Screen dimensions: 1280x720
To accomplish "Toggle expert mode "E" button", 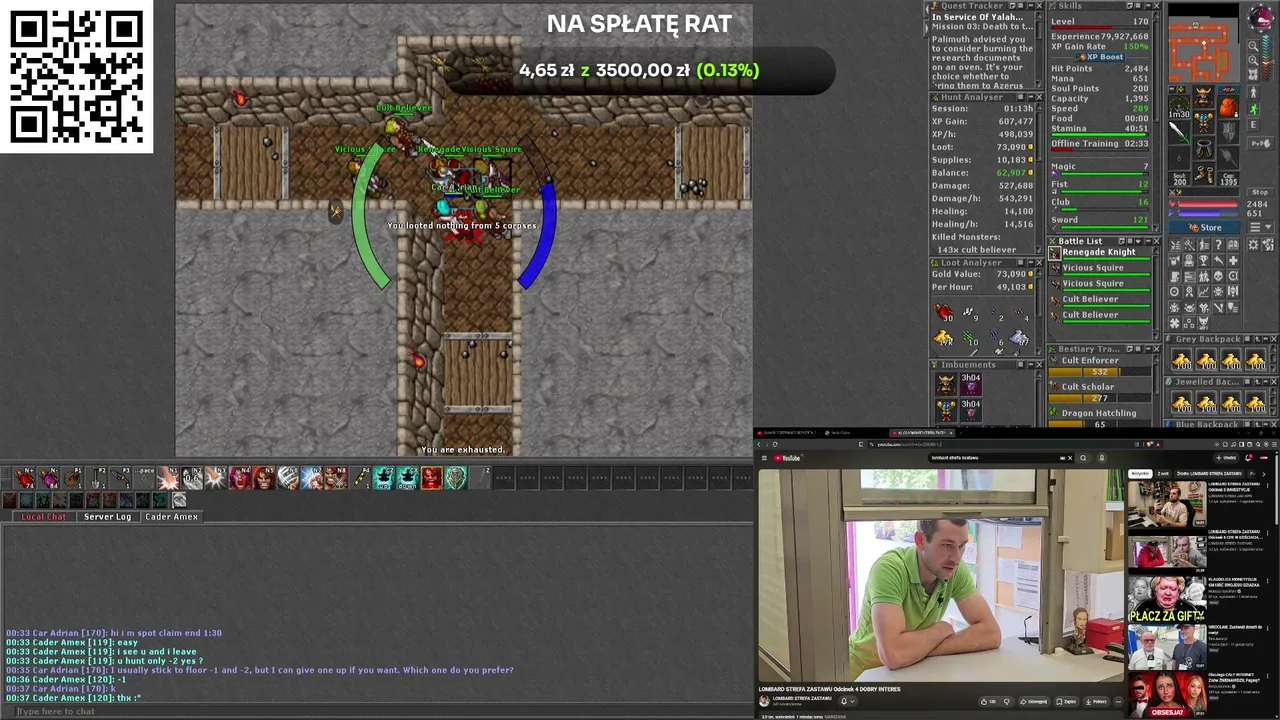I will click(1255, 125).
